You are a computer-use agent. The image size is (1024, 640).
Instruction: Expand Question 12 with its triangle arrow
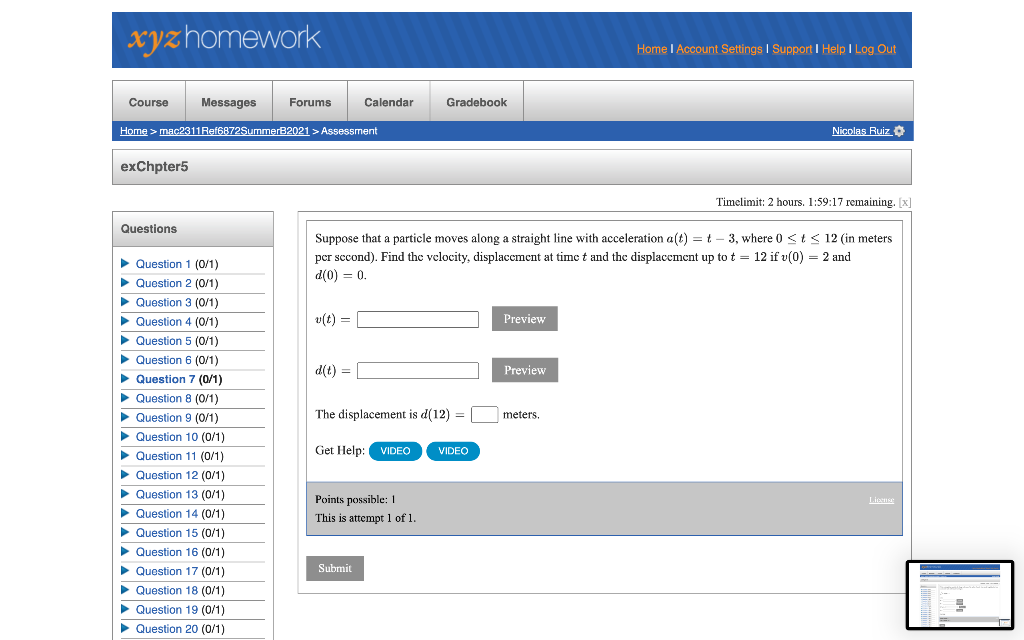click(124, 475)
